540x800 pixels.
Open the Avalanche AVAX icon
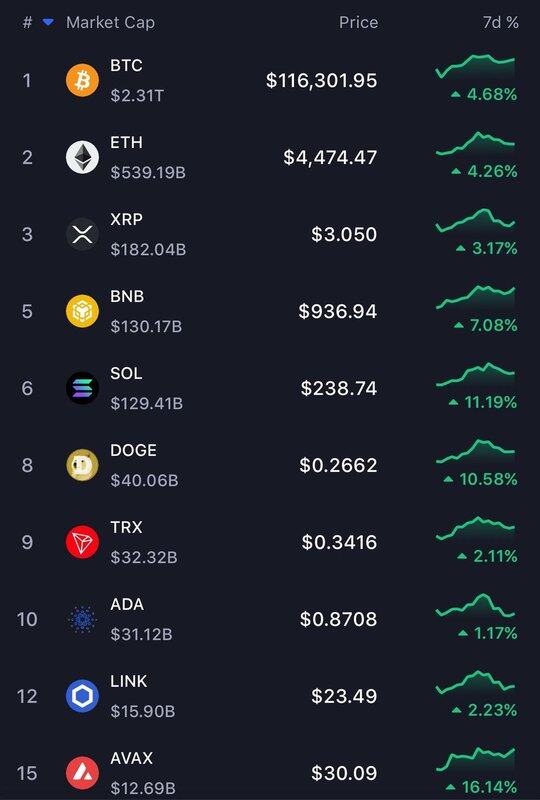click(x=82, y=773)
